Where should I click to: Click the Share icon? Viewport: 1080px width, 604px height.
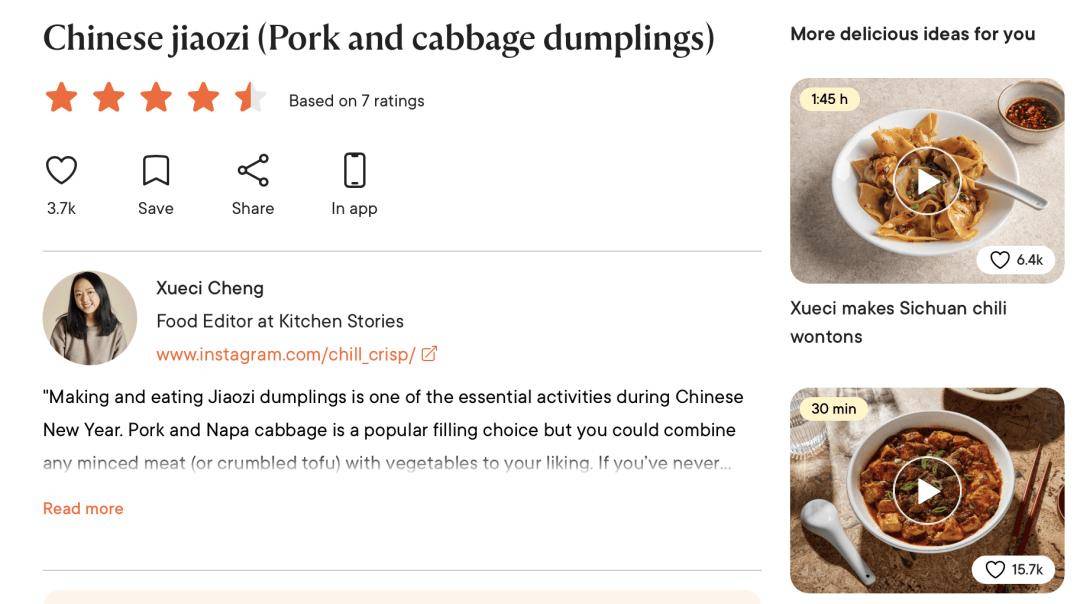coord(253,170)
